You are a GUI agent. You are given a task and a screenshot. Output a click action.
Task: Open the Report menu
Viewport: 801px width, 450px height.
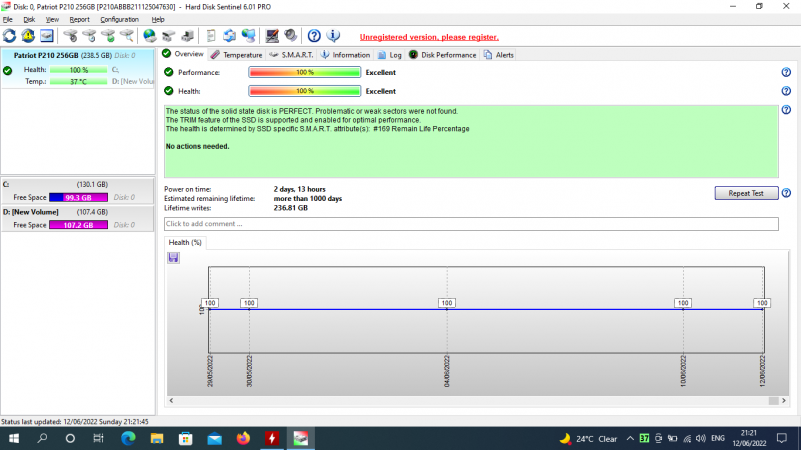click(79, 19)
